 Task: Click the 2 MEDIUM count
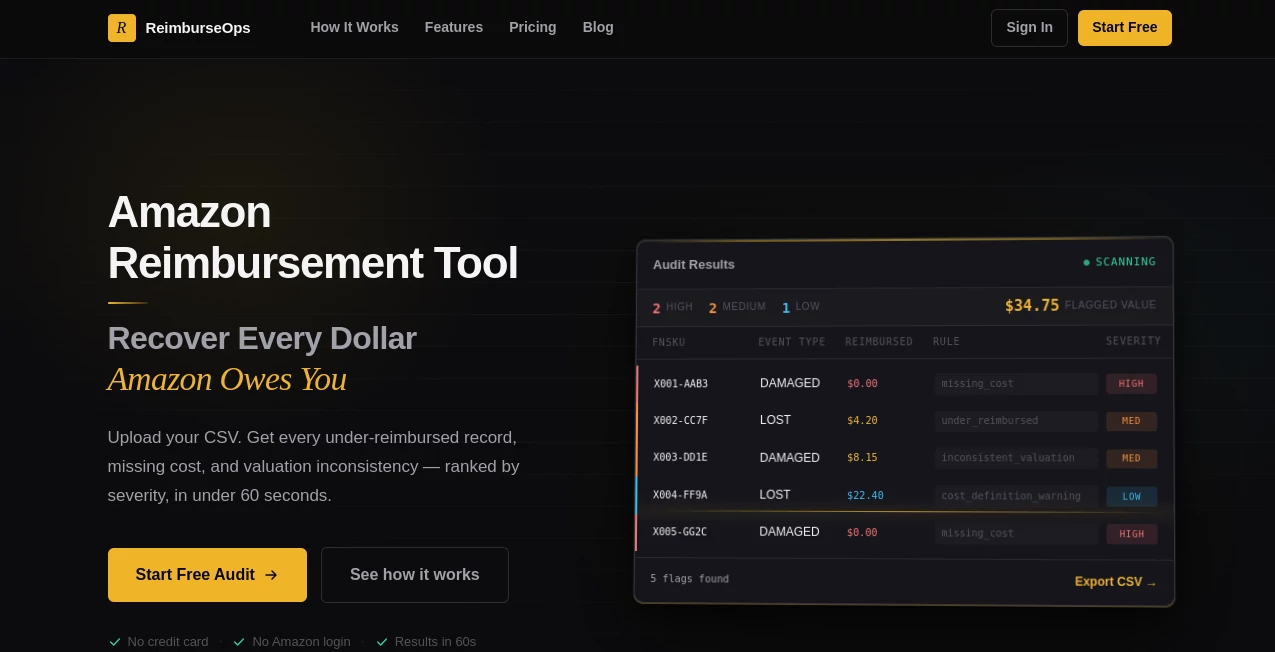[x=737, y=307]
